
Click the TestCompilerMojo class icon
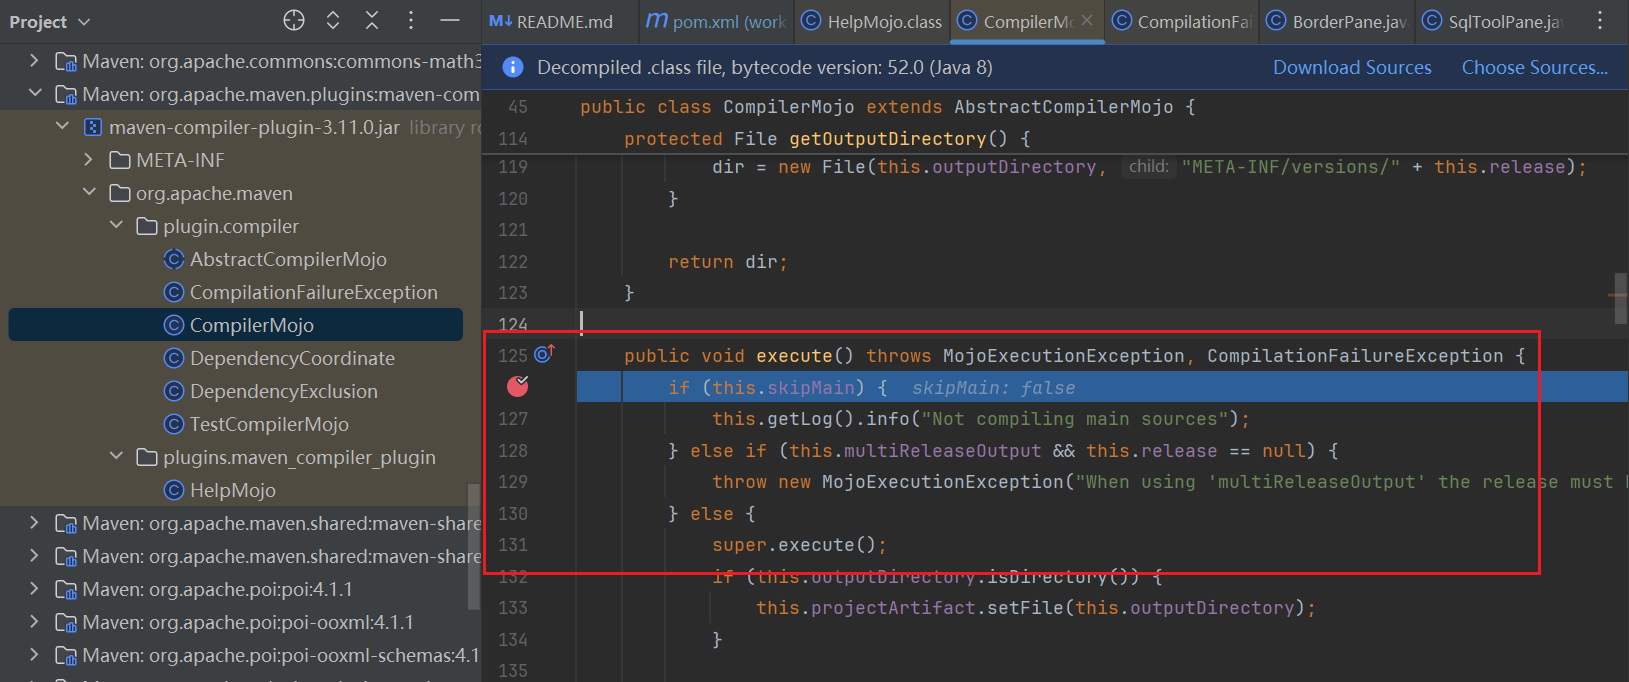tap(174, 424)
